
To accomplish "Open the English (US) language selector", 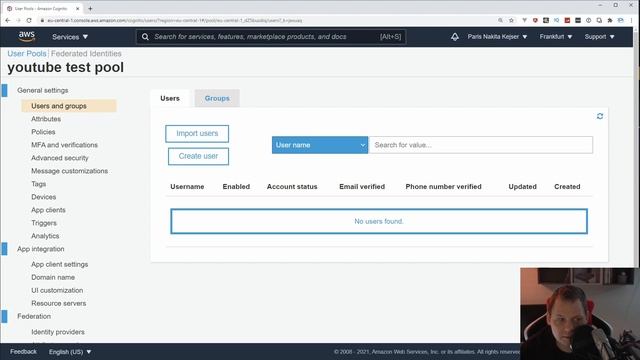I will coord(70,351).
